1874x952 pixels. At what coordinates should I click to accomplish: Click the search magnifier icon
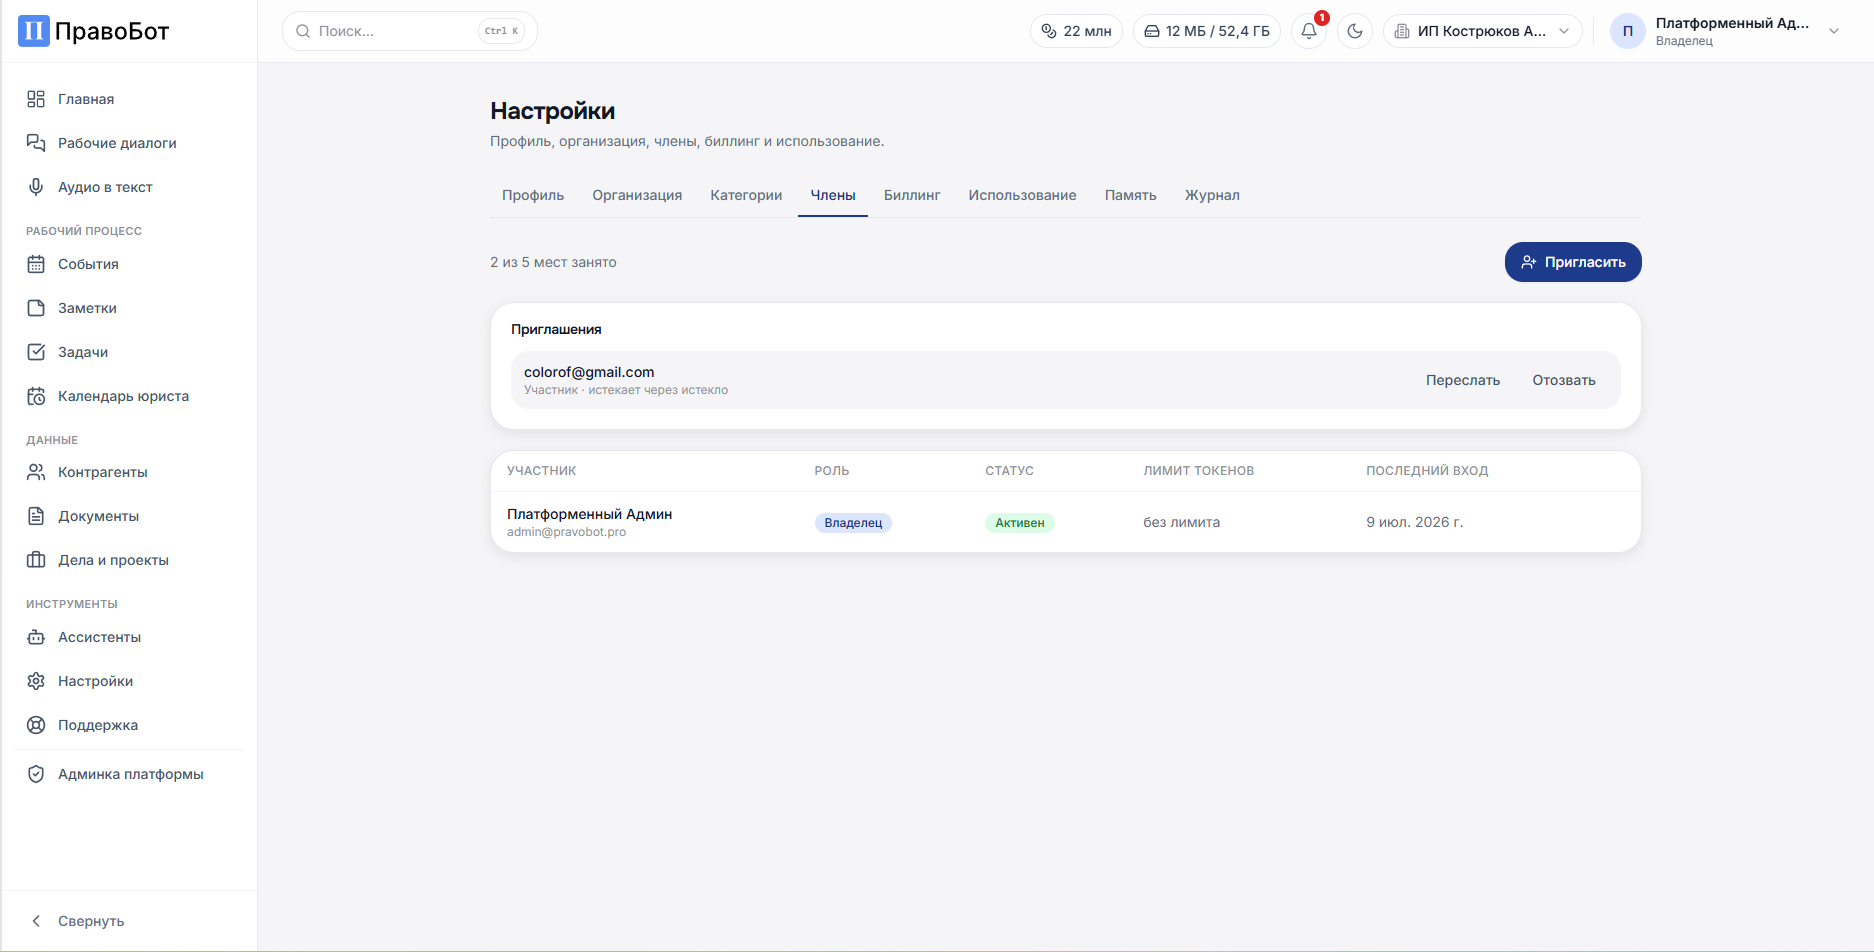302,31
